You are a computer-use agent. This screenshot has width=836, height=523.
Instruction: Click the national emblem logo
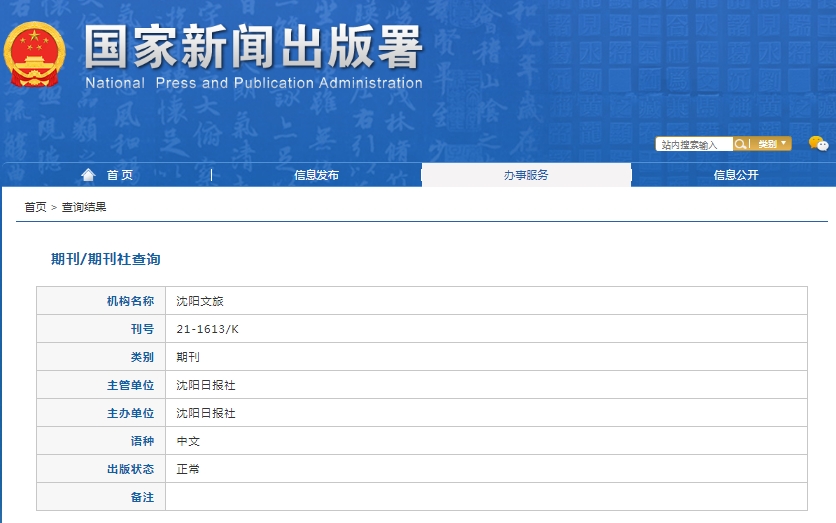35,56
